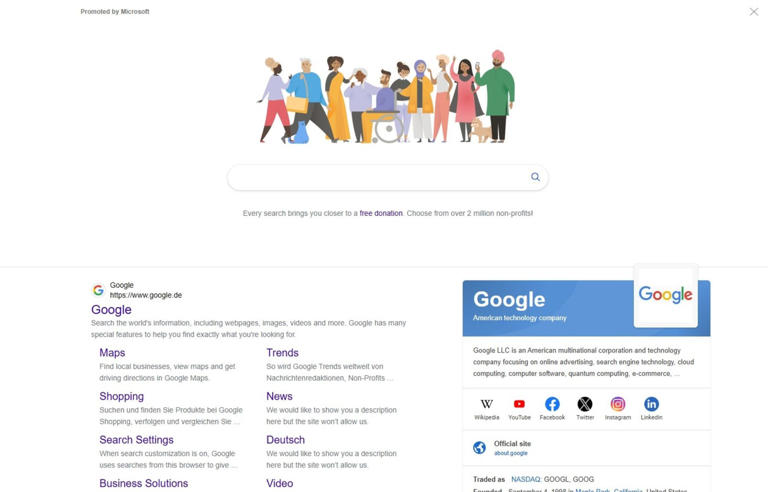This screenshot has height=492, width=768.
Task: Open the main Google result title
Action: 111,310
